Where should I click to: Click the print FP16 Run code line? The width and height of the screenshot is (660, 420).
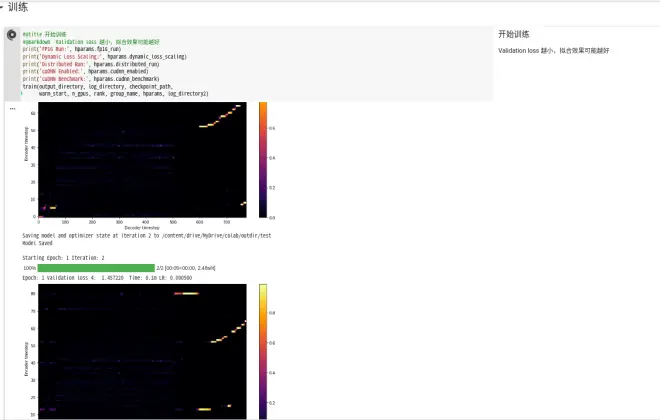coord(72,49)
